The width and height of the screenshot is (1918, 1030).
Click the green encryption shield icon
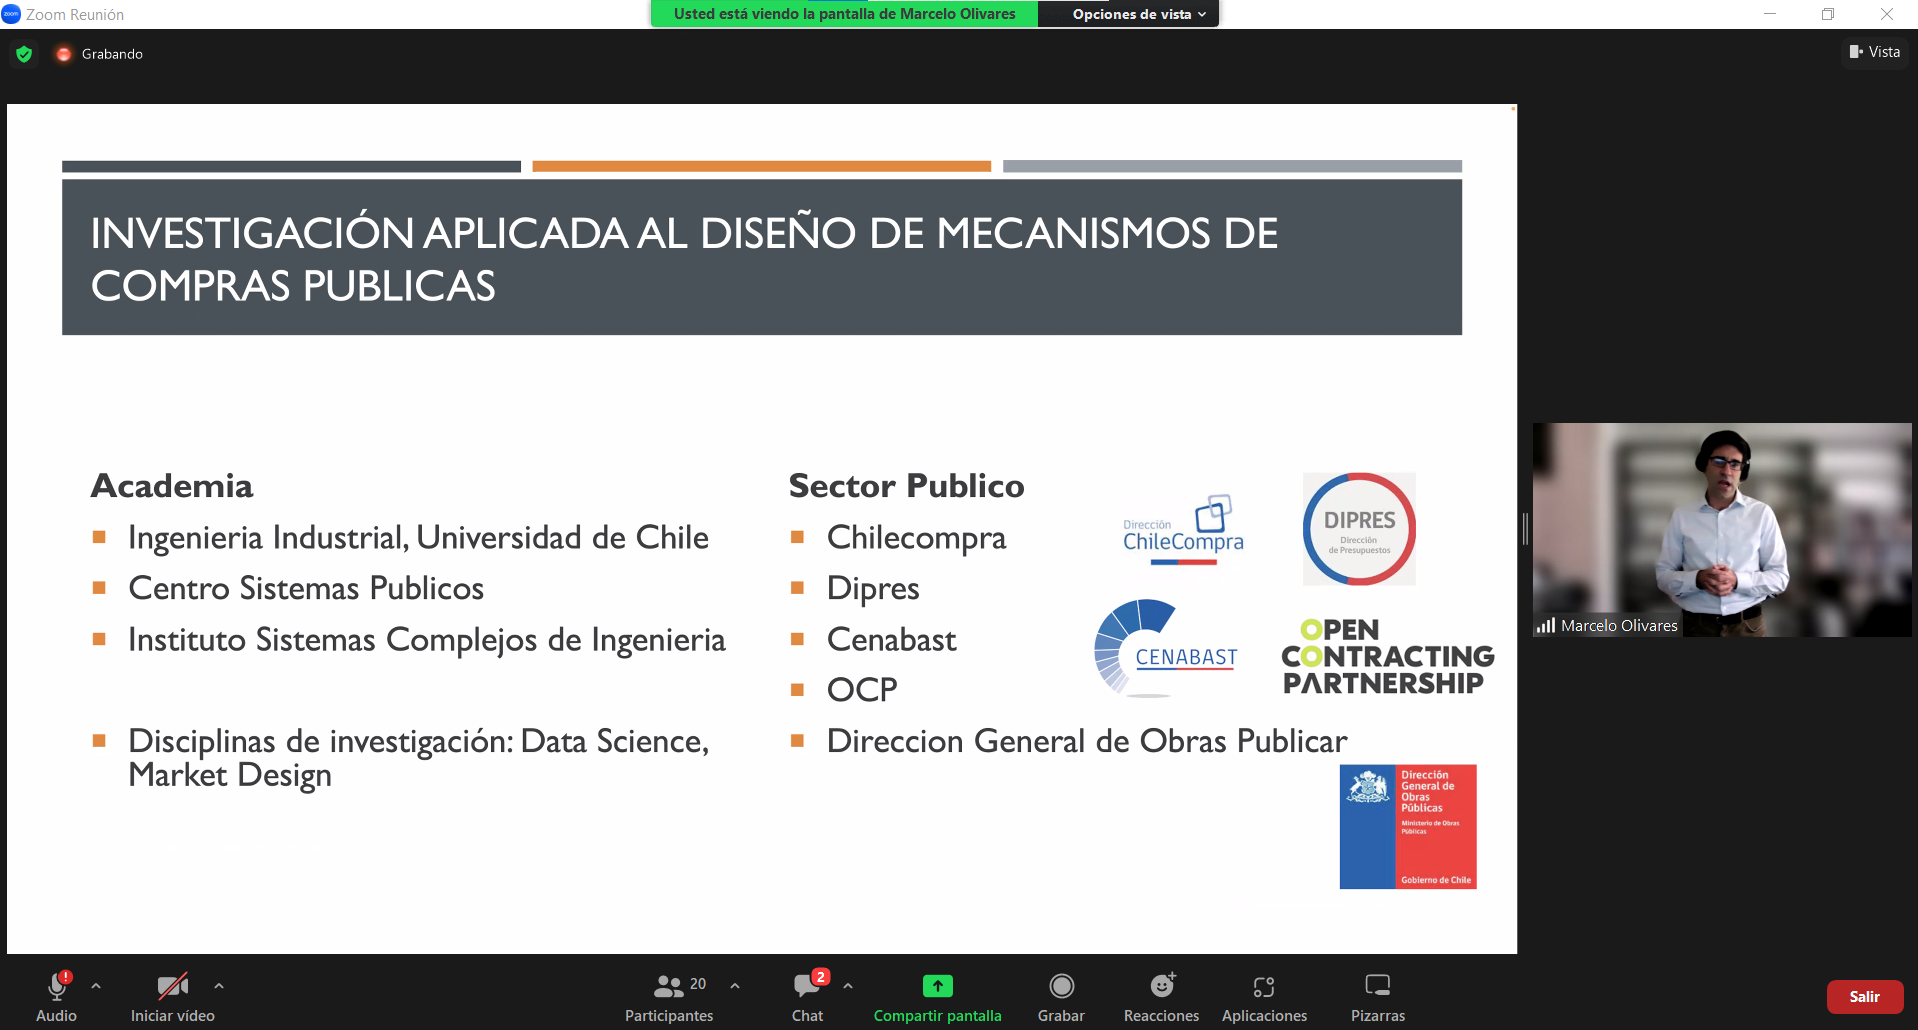point(24,54)
